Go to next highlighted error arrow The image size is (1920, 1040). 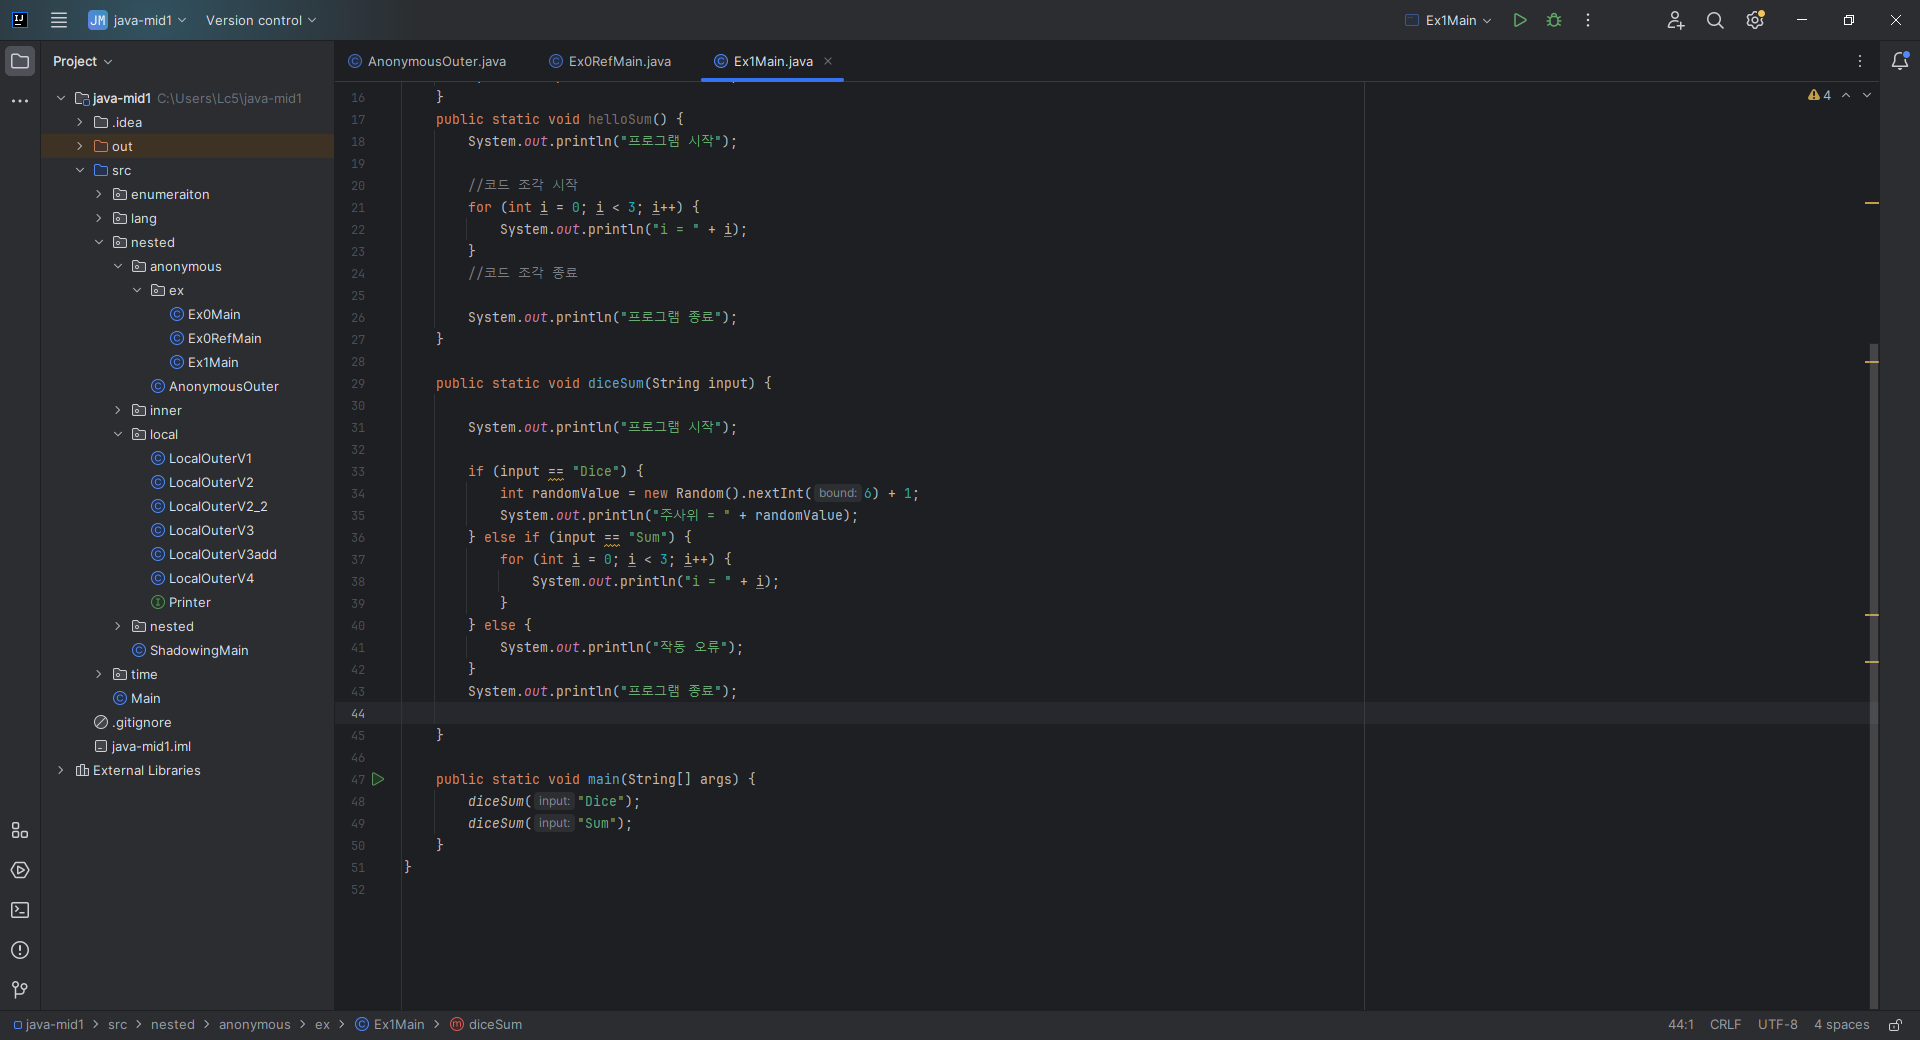(1867, 95)
